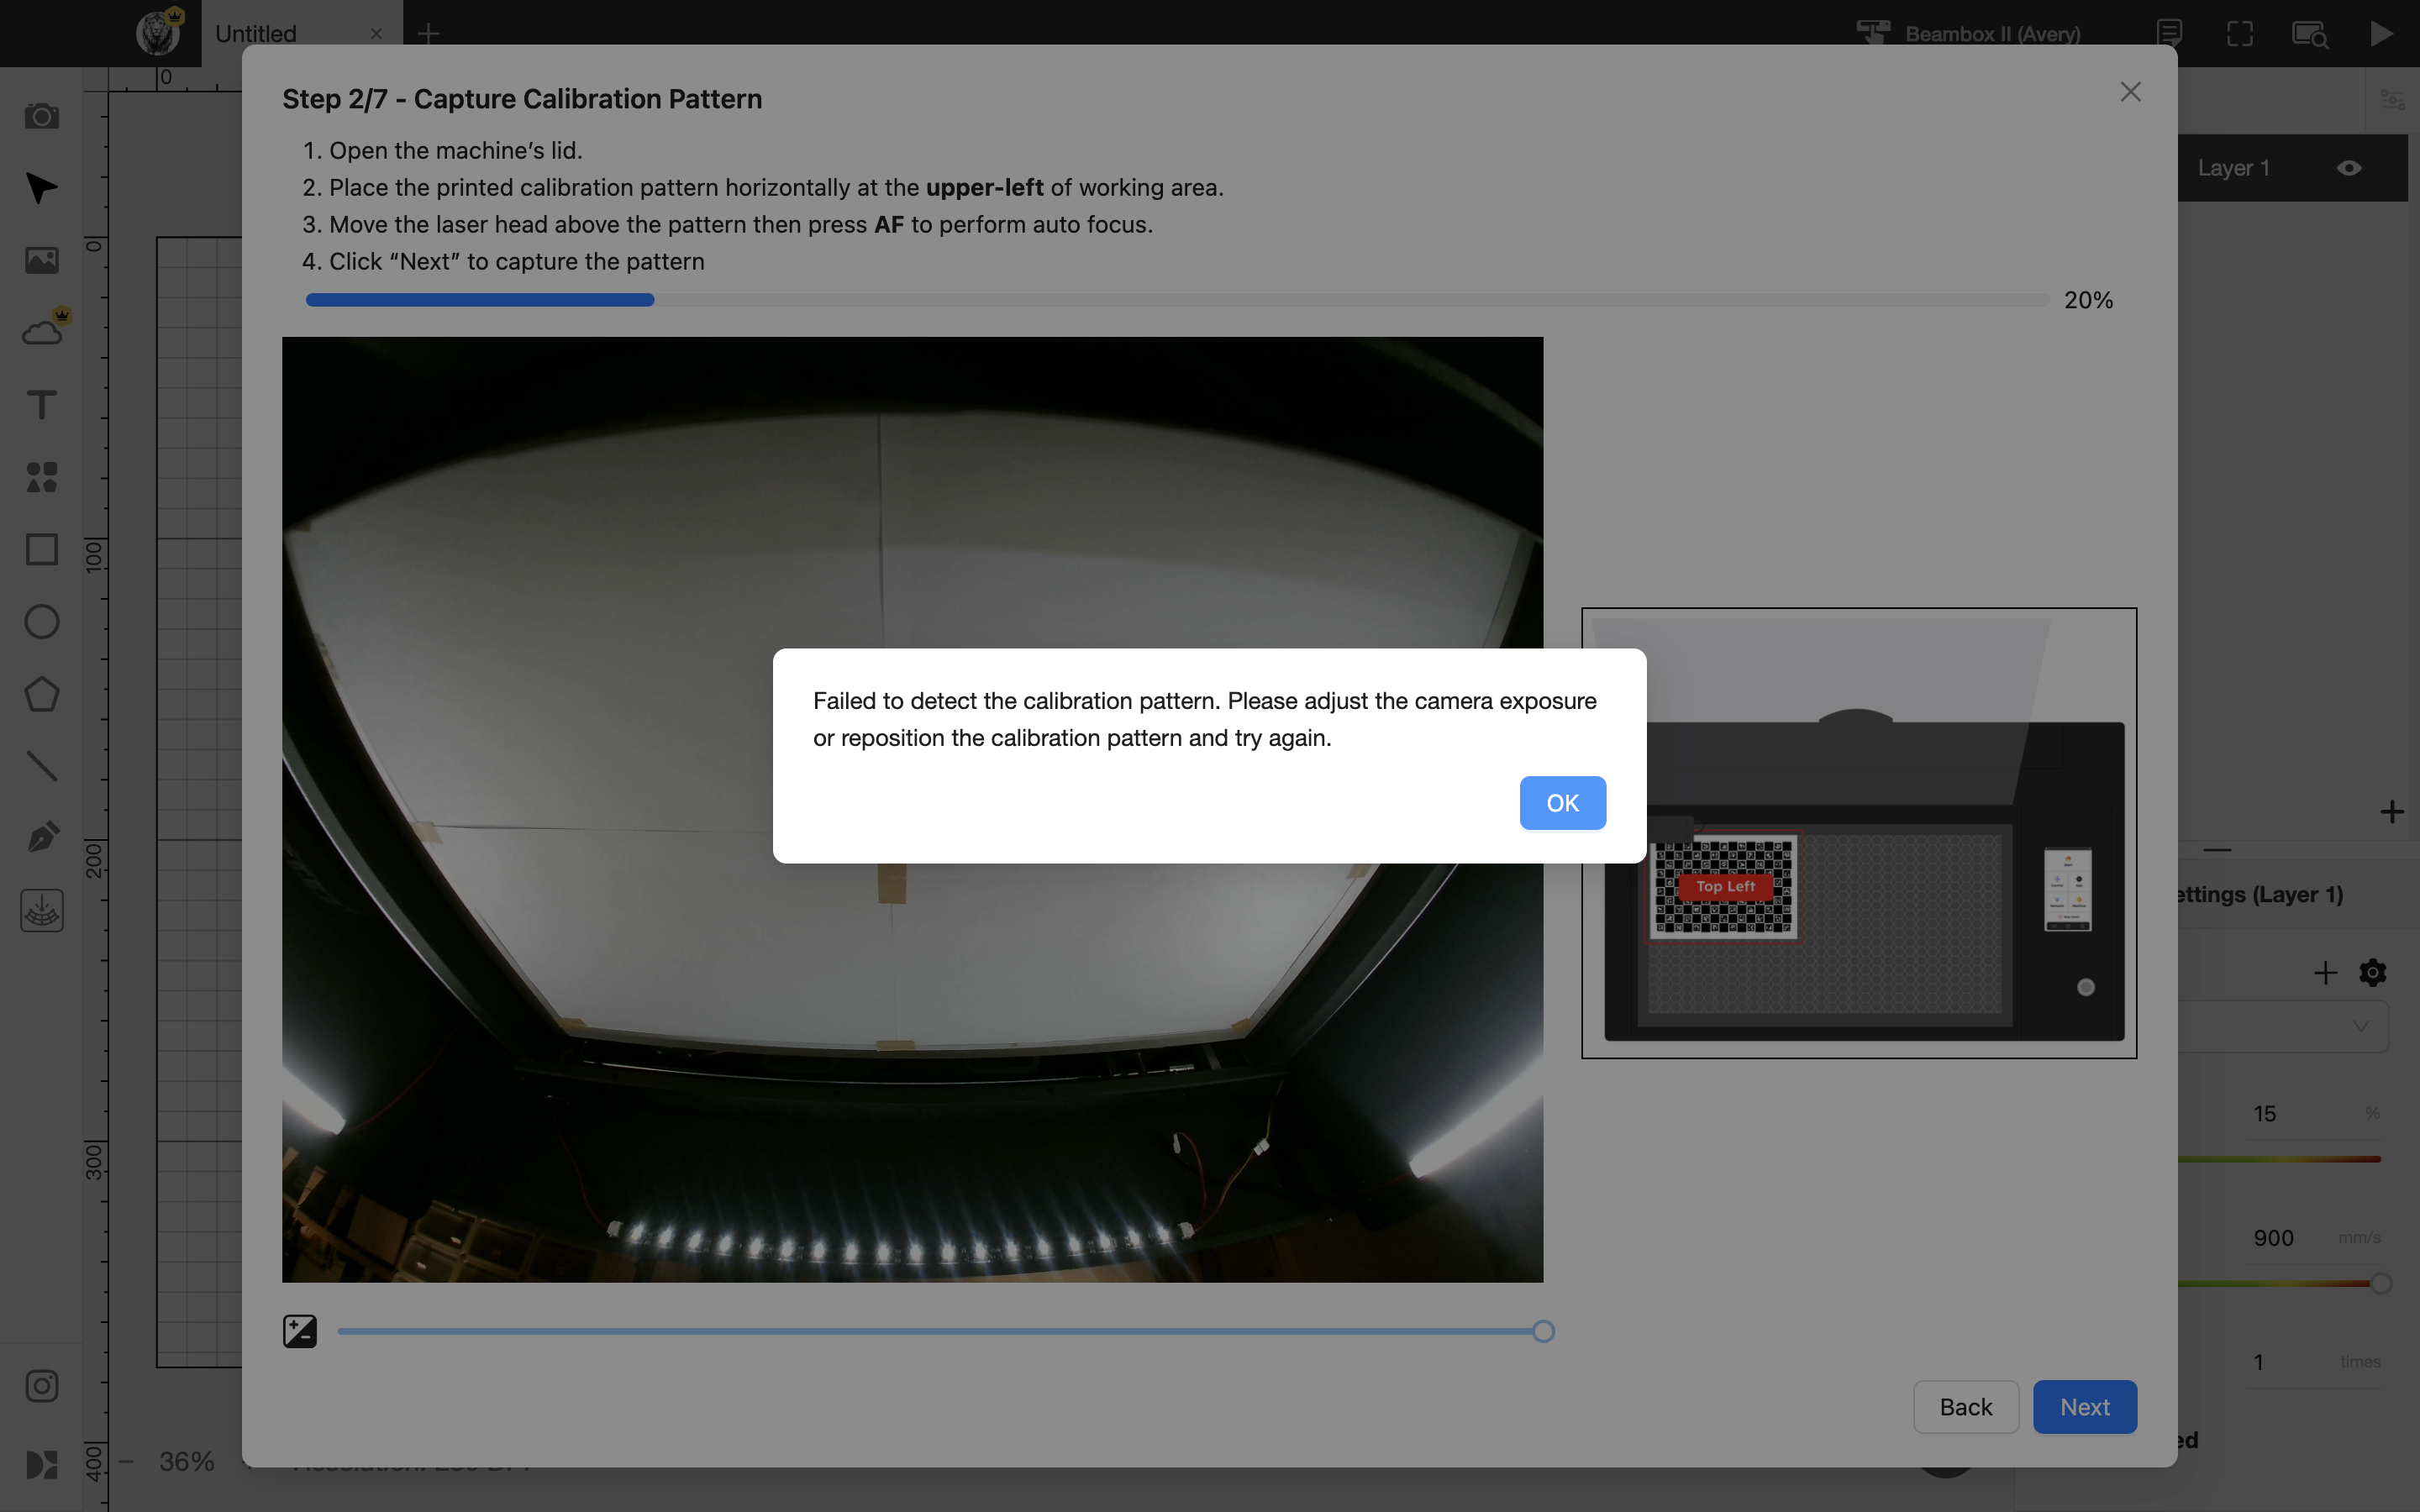
Task: Dismiss the error with OK button
Action: point(1563,803)
